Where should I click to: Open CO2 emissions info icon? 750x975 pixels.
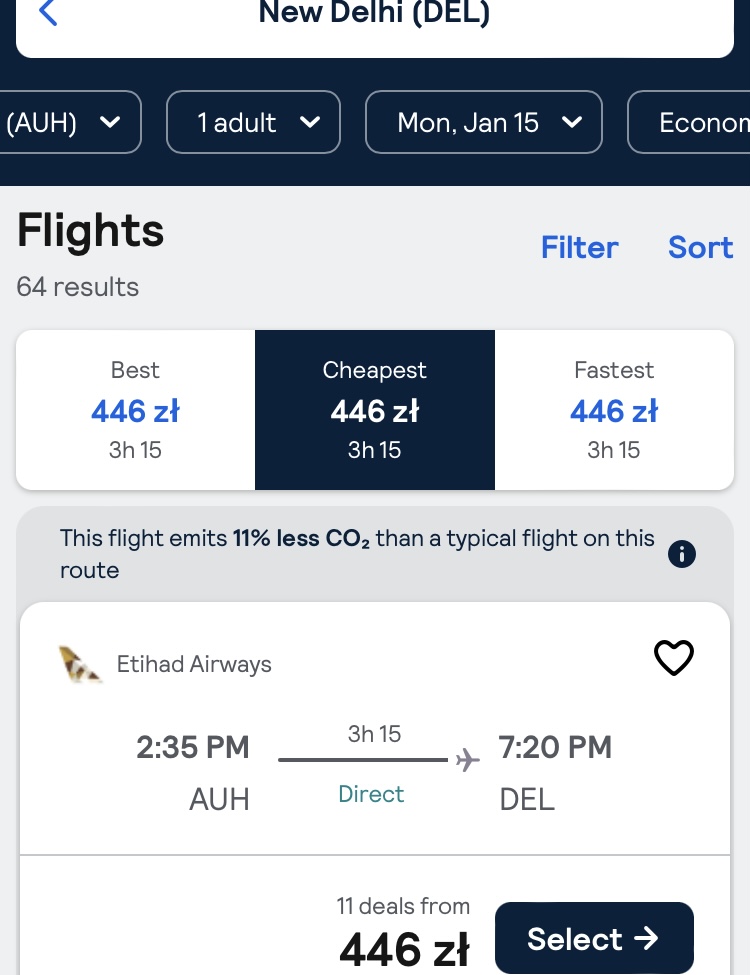pyautogui.click(x=682, y=553)
